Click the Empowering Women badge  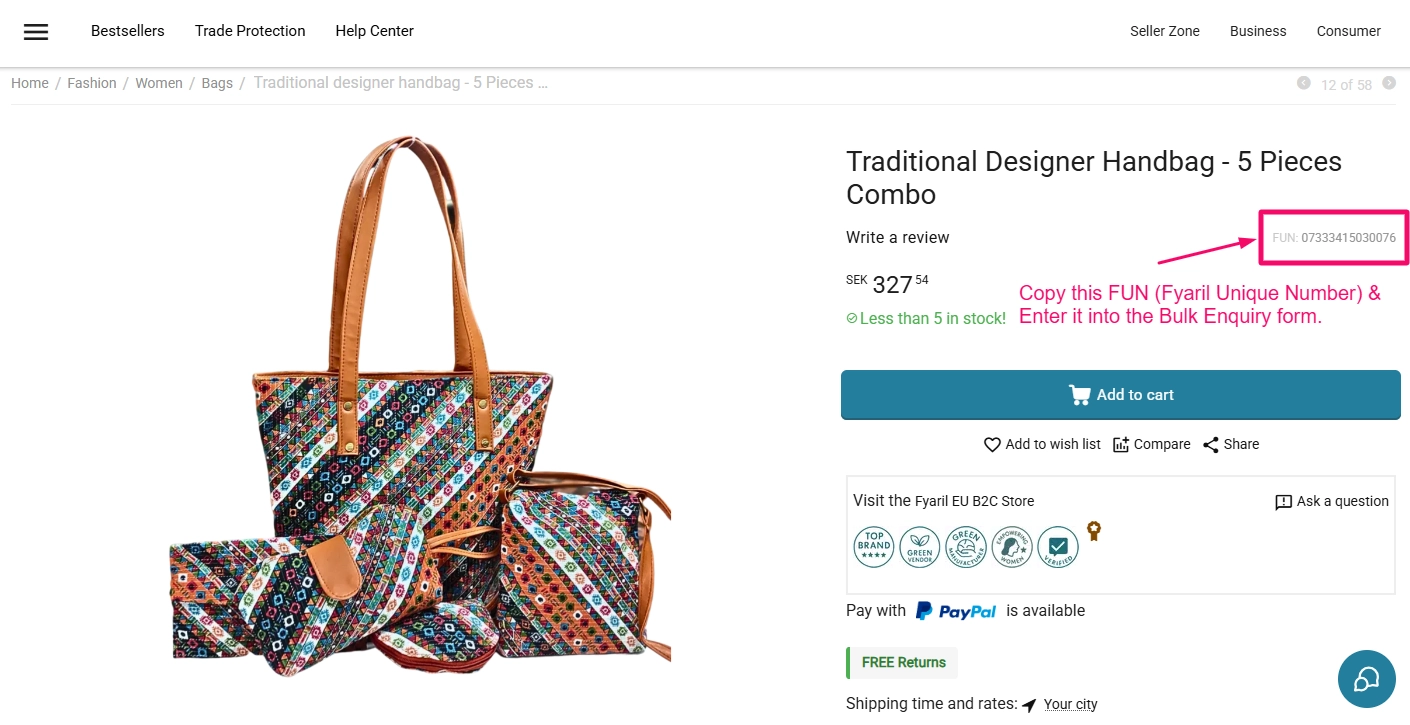tap(1012, 547)
